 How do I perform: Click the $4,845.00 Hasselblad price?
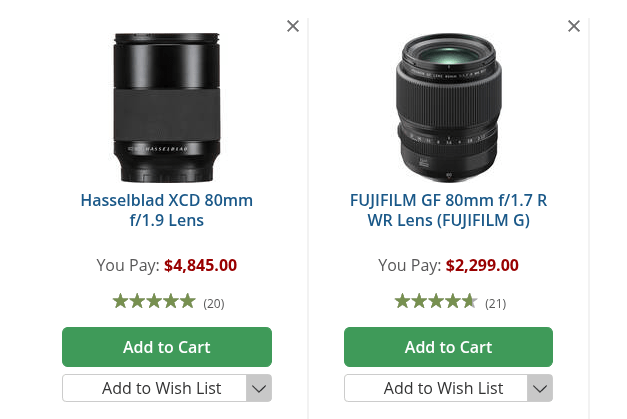(x=200, y=265)
